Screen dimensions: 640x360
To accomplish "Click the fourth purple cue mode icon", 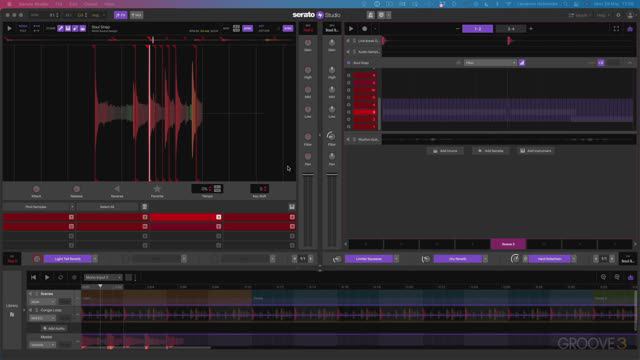I will click(x=82, y=29).
